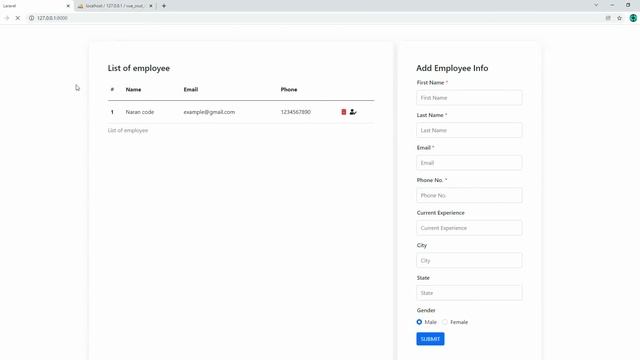Close the Laravel tab
The height and width of the screenshot is (360, 640).
(68, 6)
